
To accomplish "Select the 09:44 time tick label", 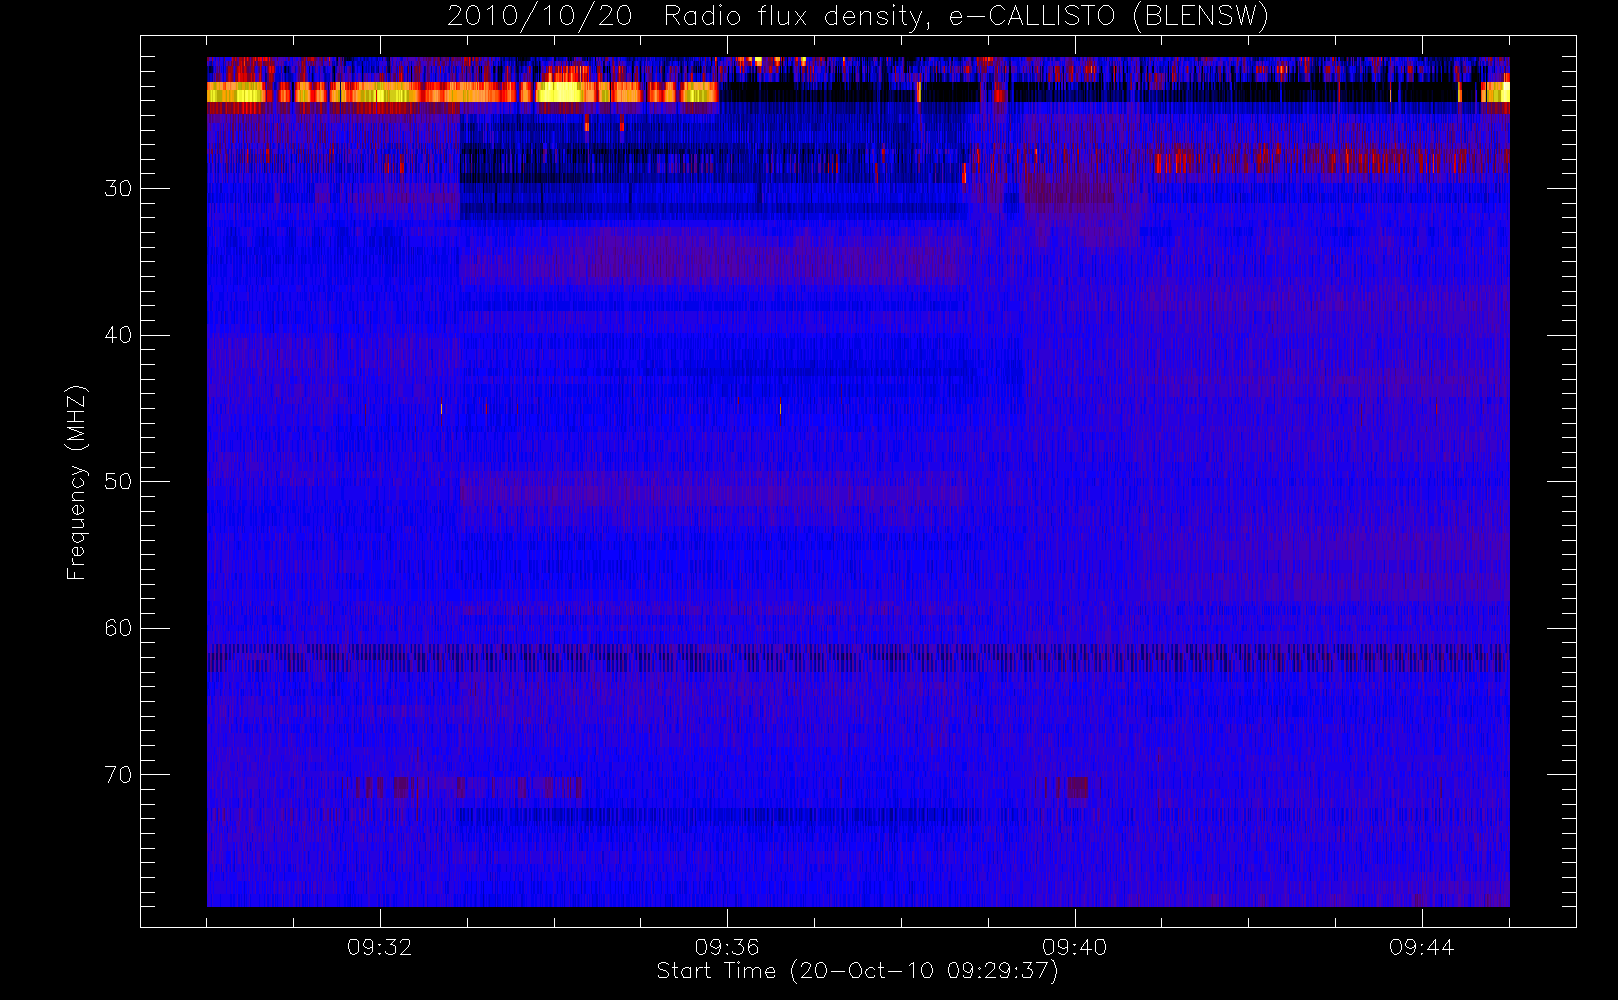I will (x=1421, y=947).
